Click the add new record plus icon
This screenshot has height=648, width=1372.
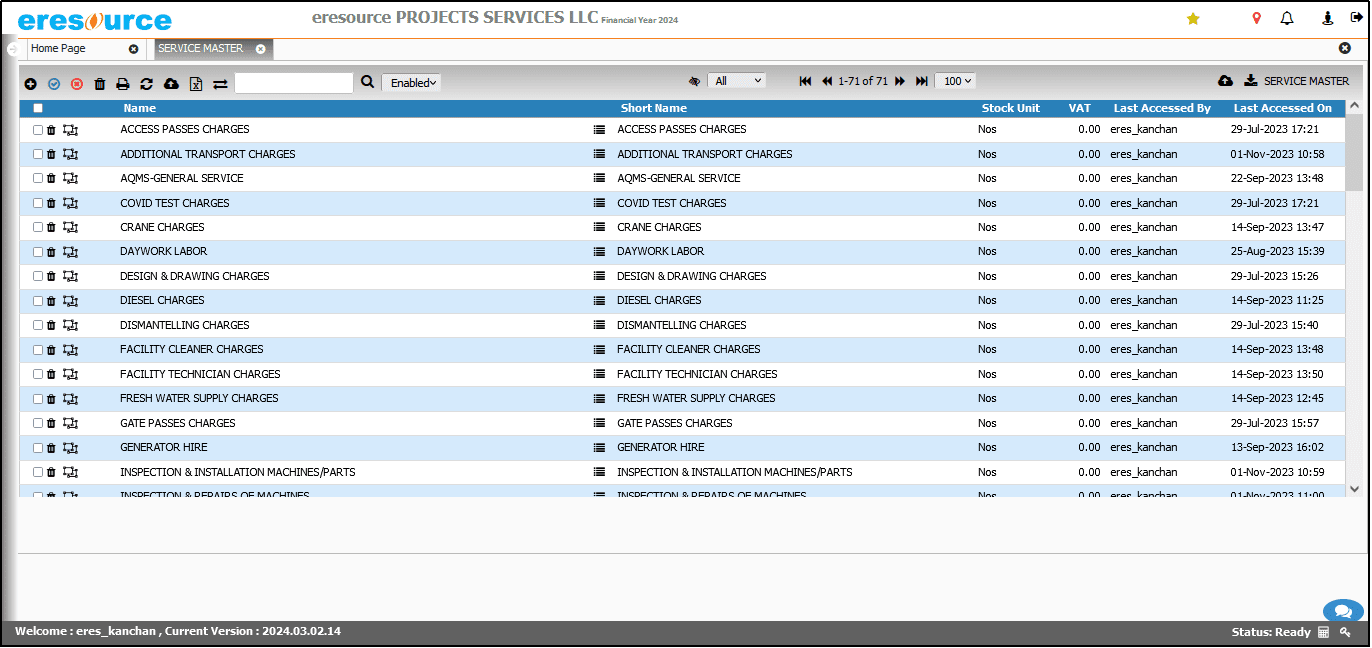(x=30, y=84)
